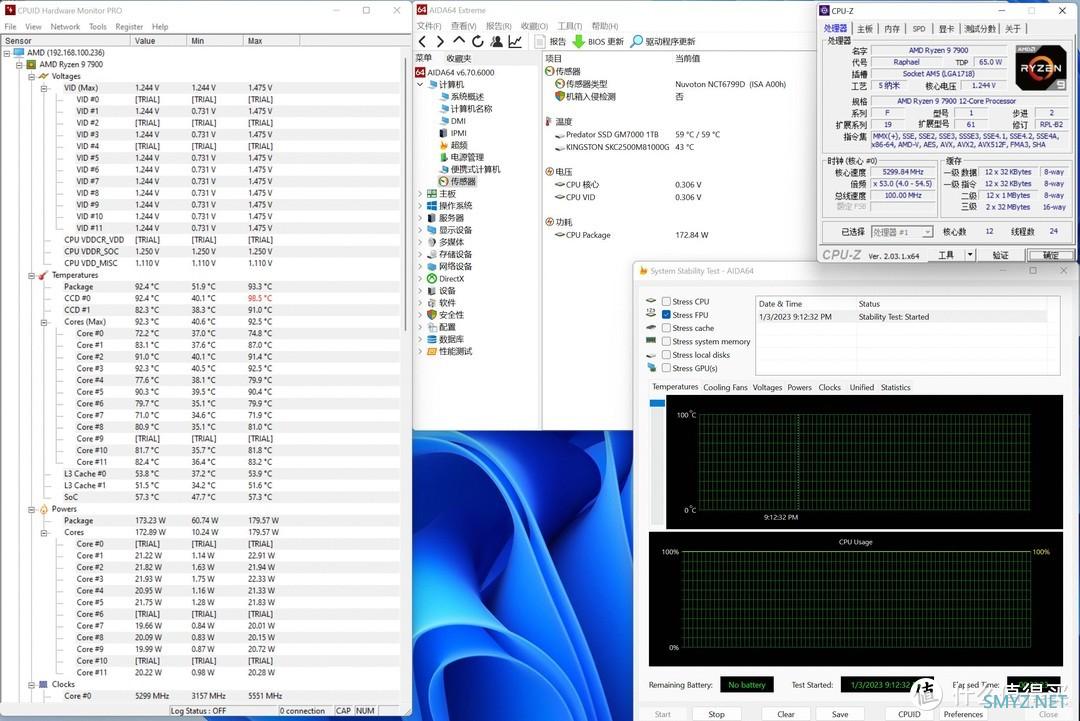1080x721 pixels.
Task: Click the BIOS 更新 toolbar button
Action: point(598,41)
